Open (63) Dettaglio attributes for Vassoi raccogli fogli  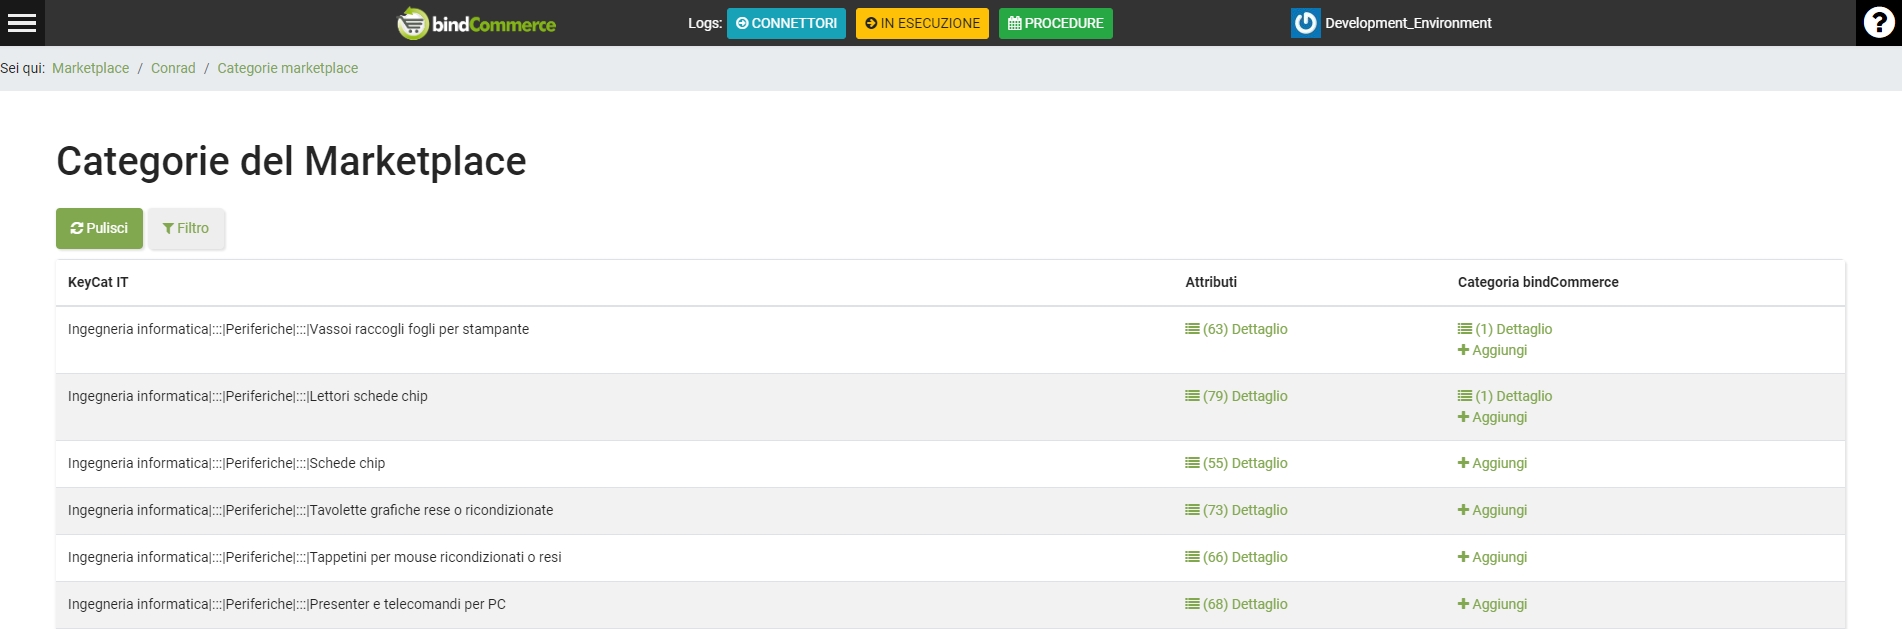pyautogui.click(x=1236, y=329)
